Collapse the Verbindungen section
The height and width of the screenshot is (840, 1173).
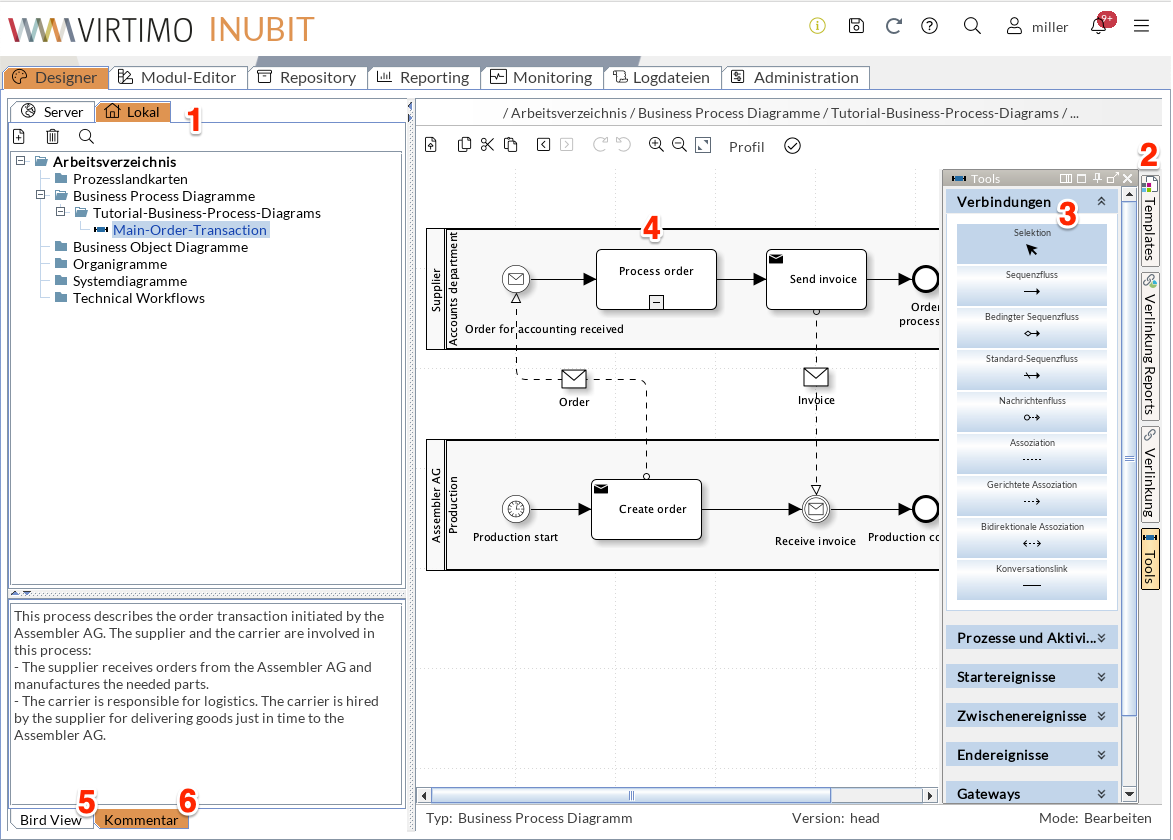click(1100, 201)
